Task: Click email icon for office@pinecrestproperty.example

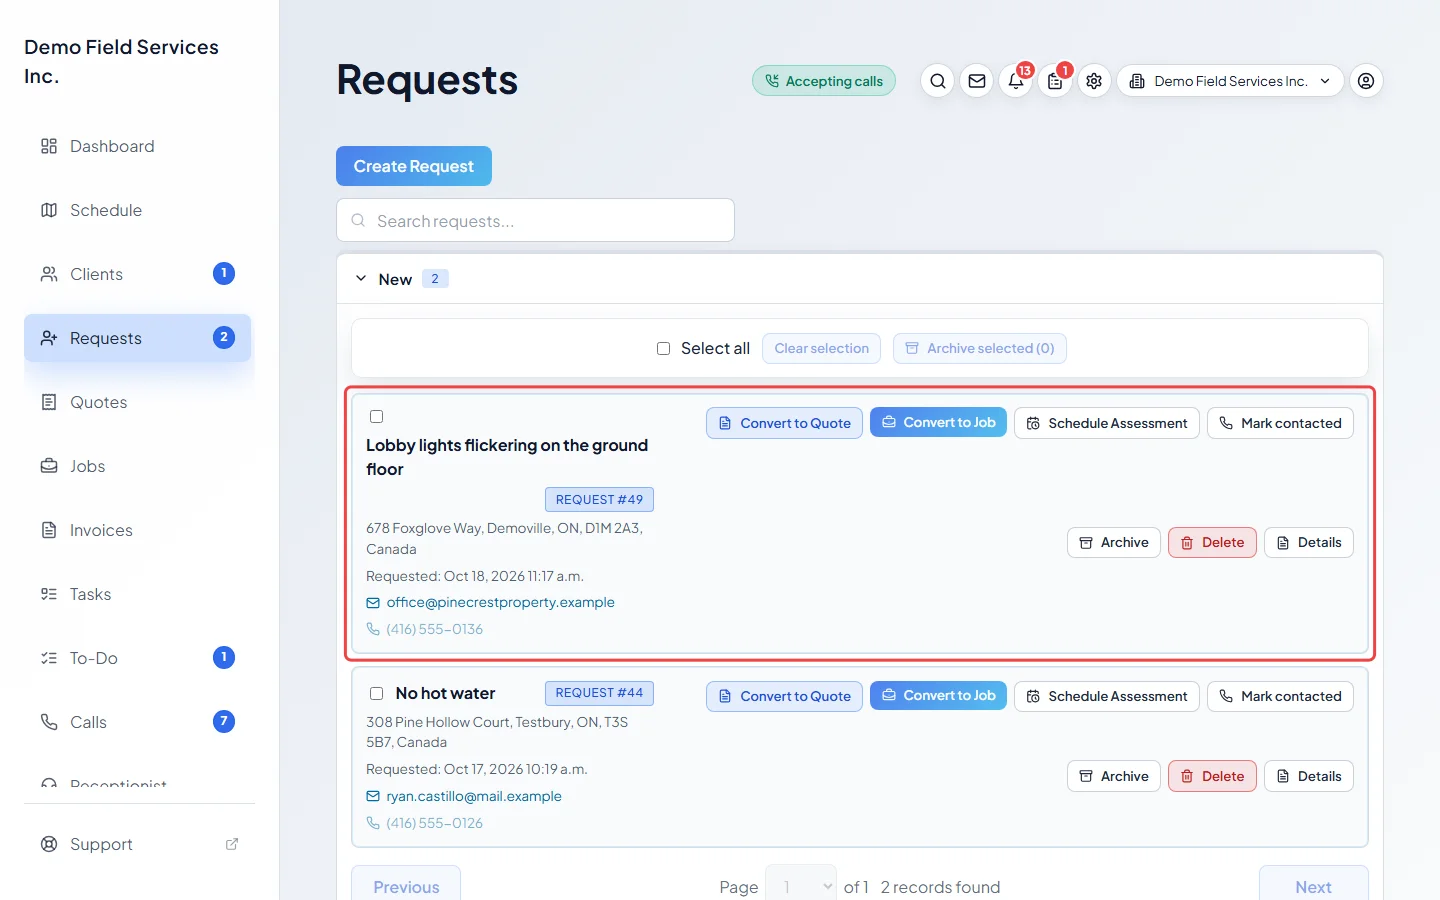Action: (373, 603)
